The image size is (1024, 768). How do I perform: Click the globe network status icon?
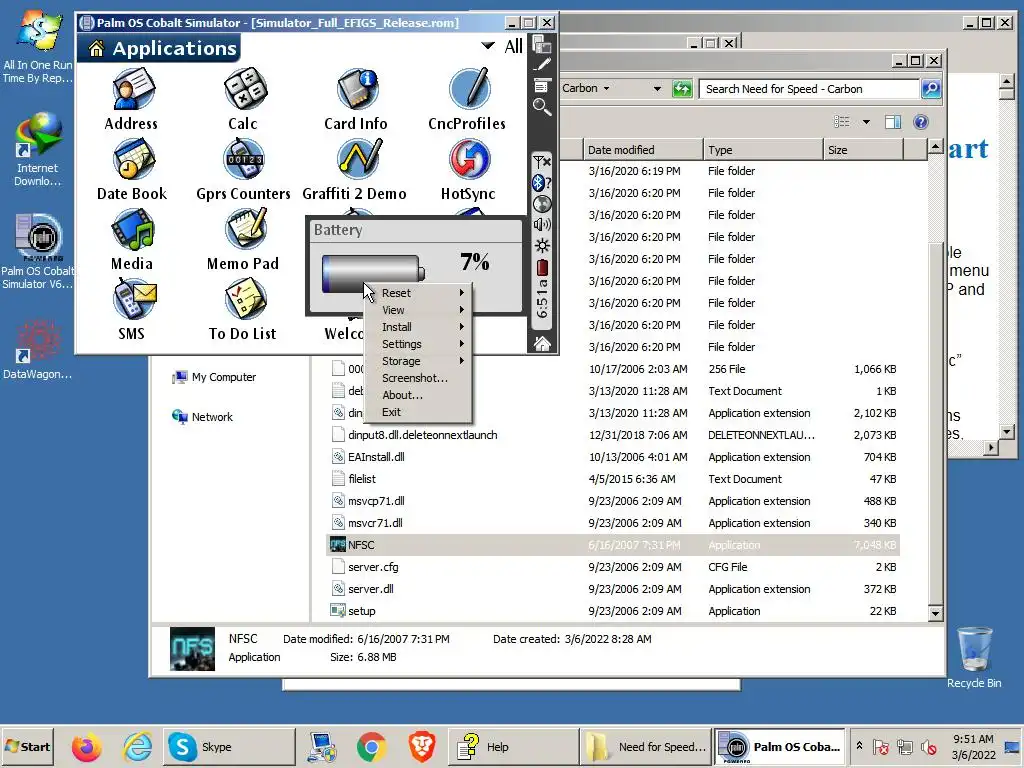coord(541,204)
